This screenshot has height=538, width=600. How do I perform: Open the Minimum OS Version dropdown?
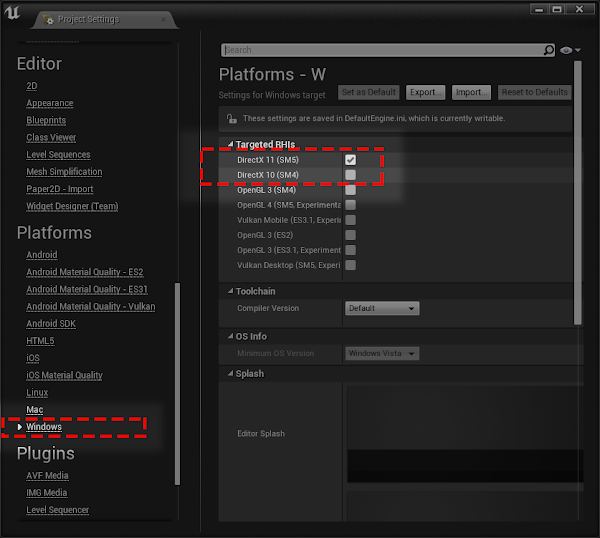[x=382, y=353]
